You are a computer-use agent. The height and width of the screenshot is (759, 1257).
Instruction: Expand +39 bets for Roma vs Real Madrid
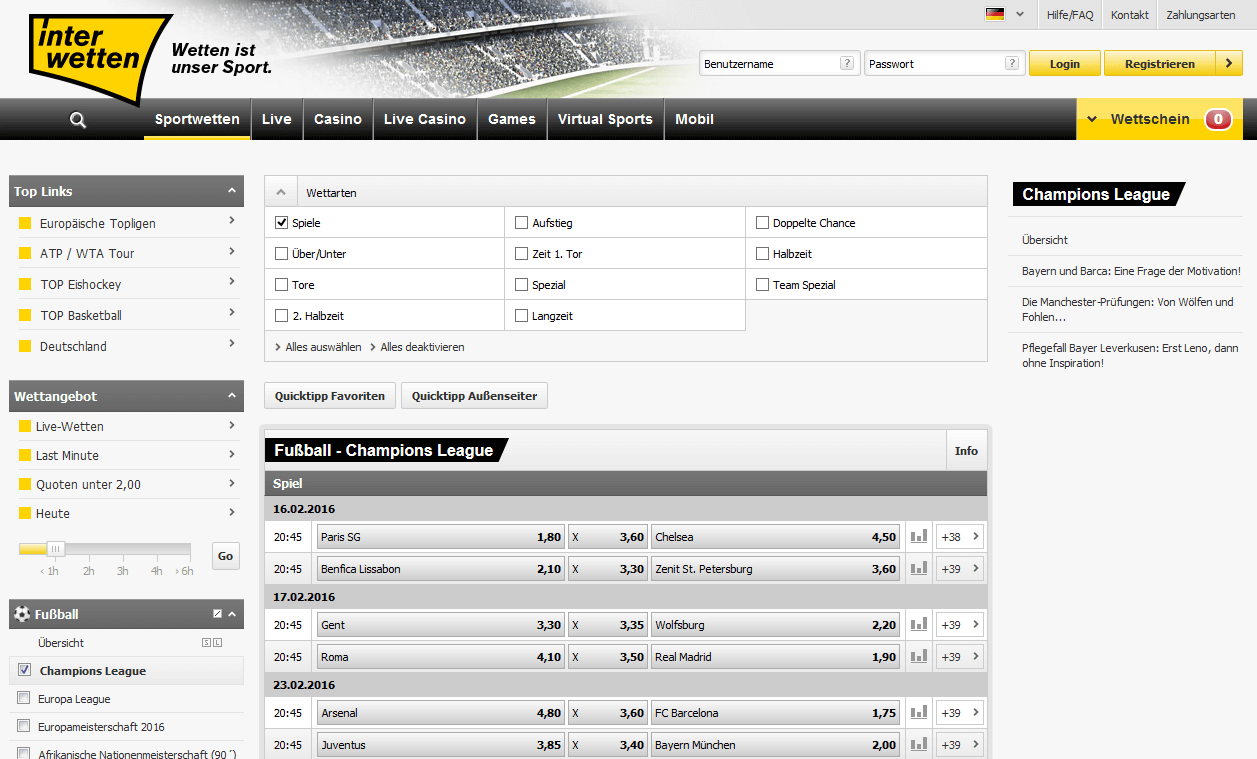pos(960,657)
